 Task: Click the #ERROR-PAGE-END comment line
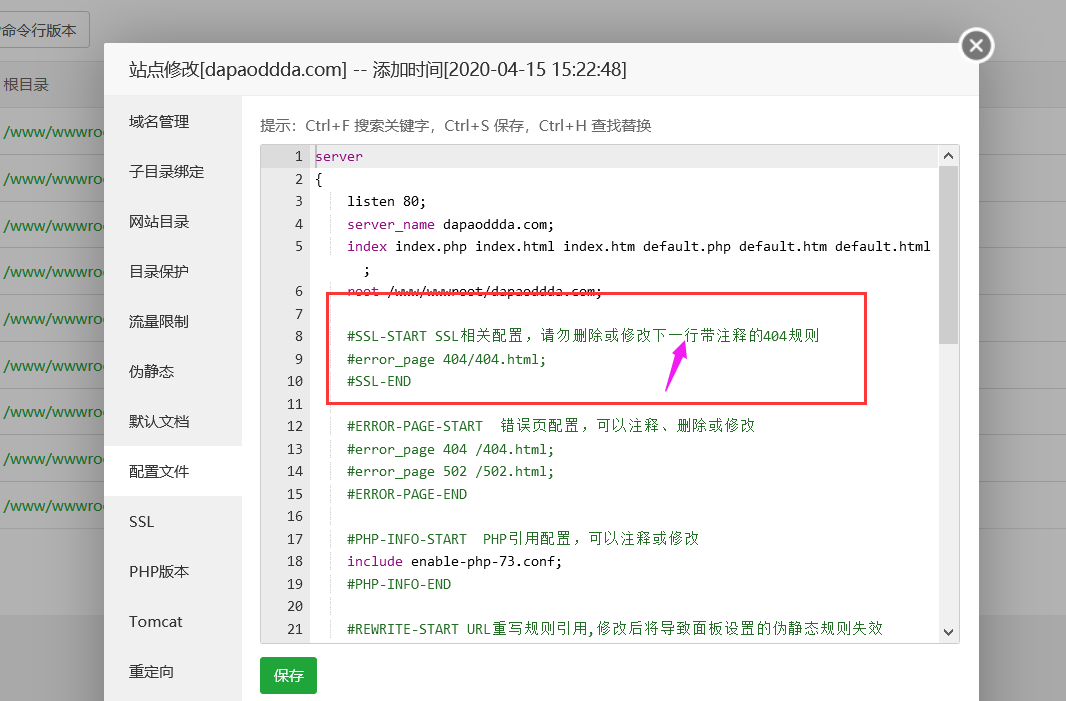click(x=407, y=494)
